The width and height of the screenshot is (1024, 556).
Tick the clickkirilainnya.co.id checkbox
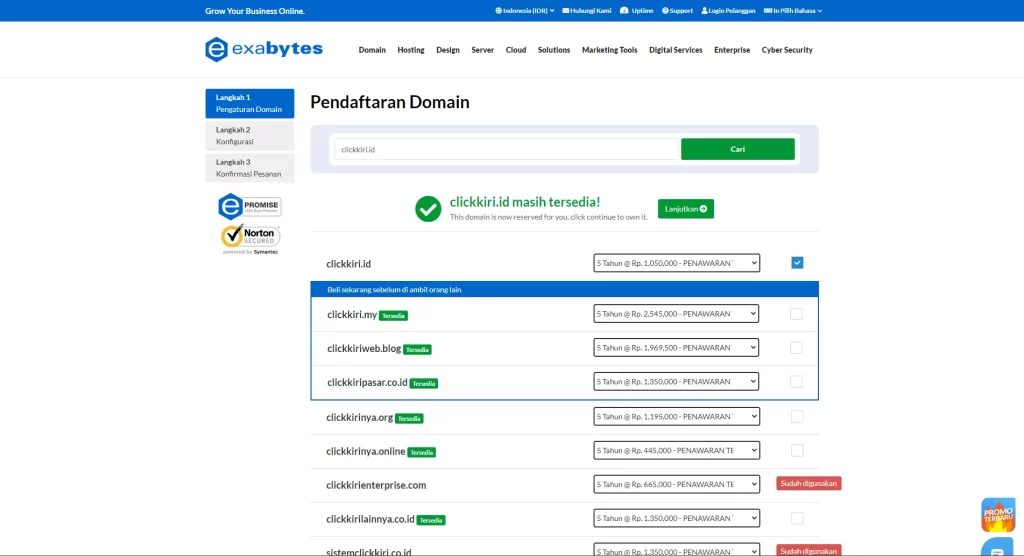tap(797, 518)
